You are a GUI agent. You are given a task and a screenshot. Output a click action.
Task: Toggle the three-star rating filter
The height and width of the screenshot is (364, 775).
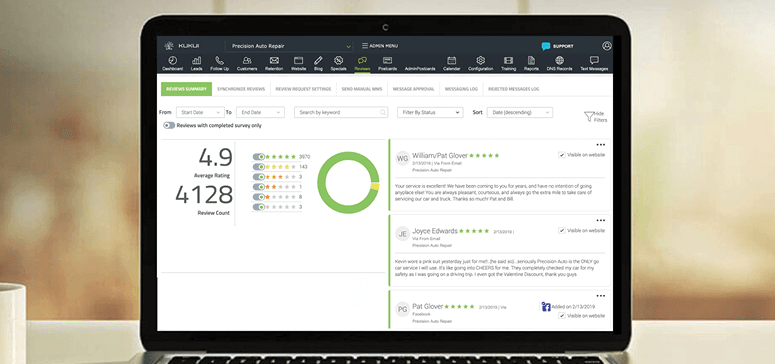tap(258, 177)
